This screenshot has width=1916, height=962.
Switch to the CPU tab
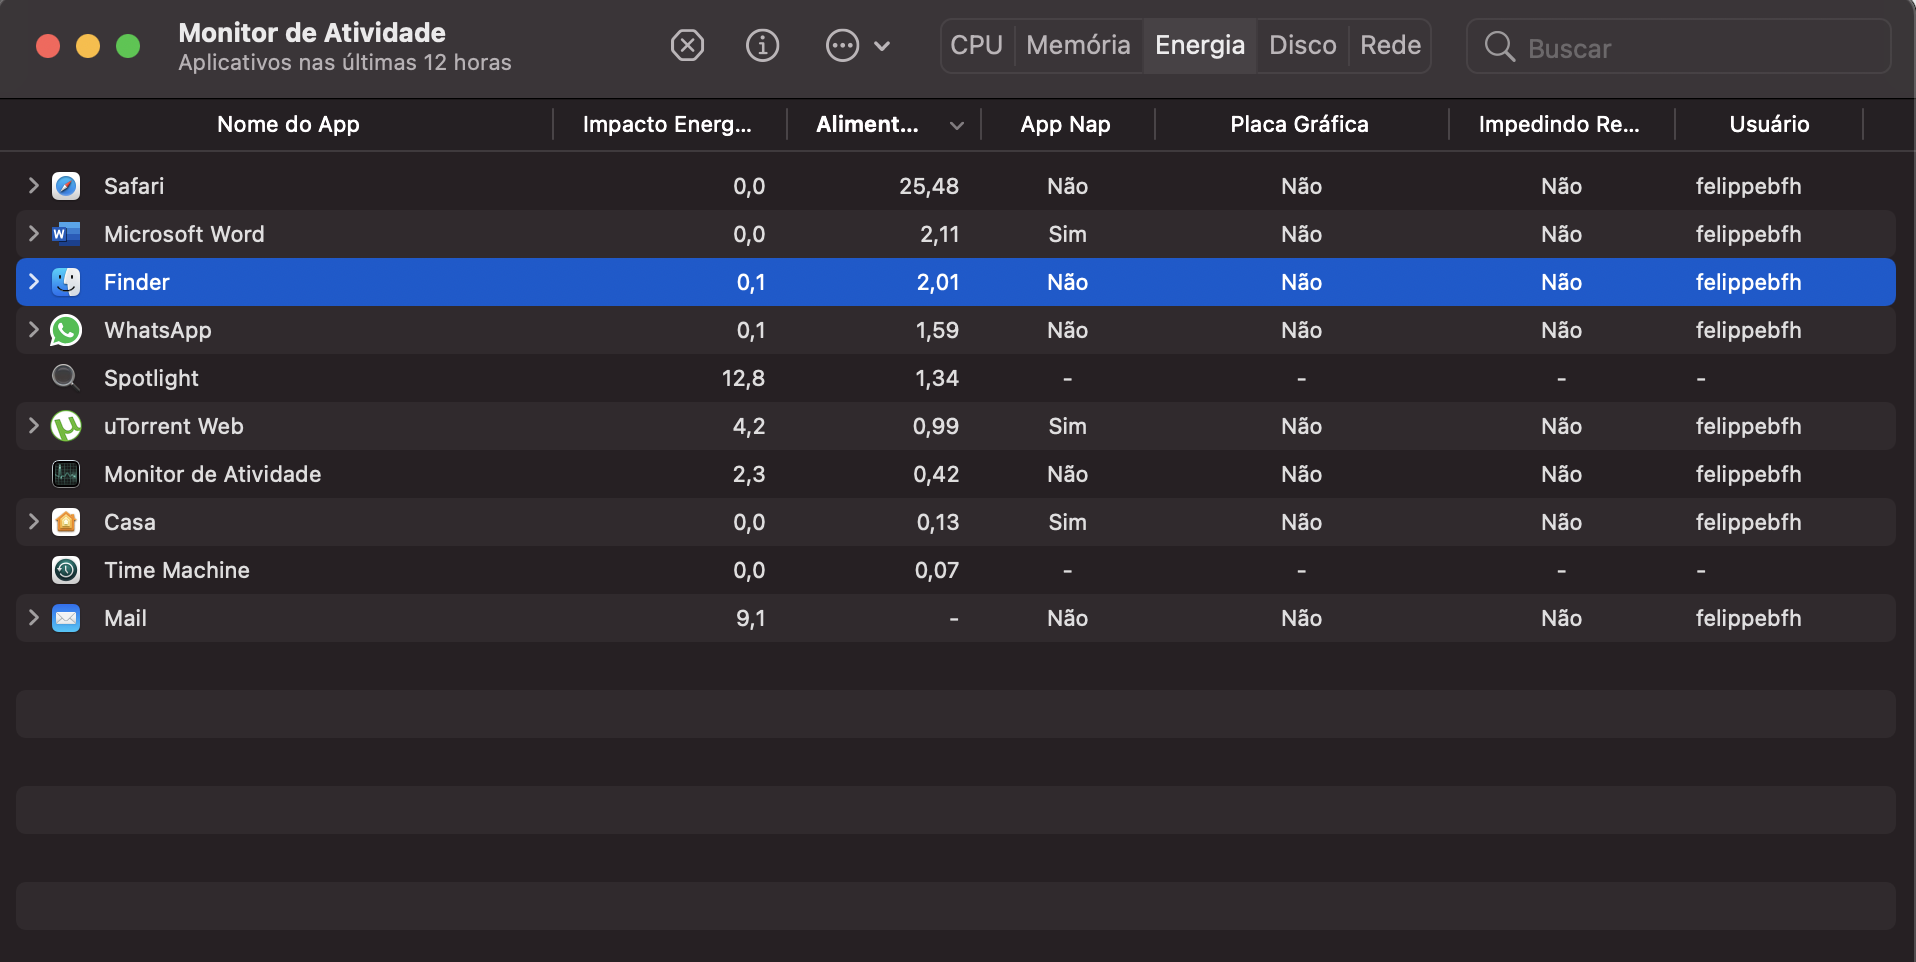click(976, 46)
